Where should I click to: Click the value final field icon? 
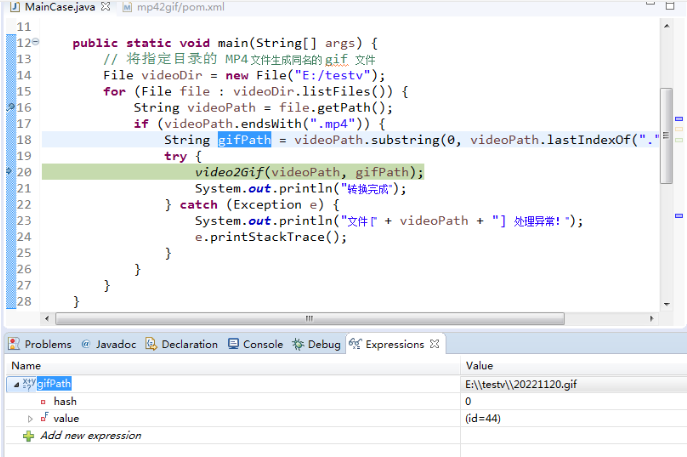click(x=44, y=417)
